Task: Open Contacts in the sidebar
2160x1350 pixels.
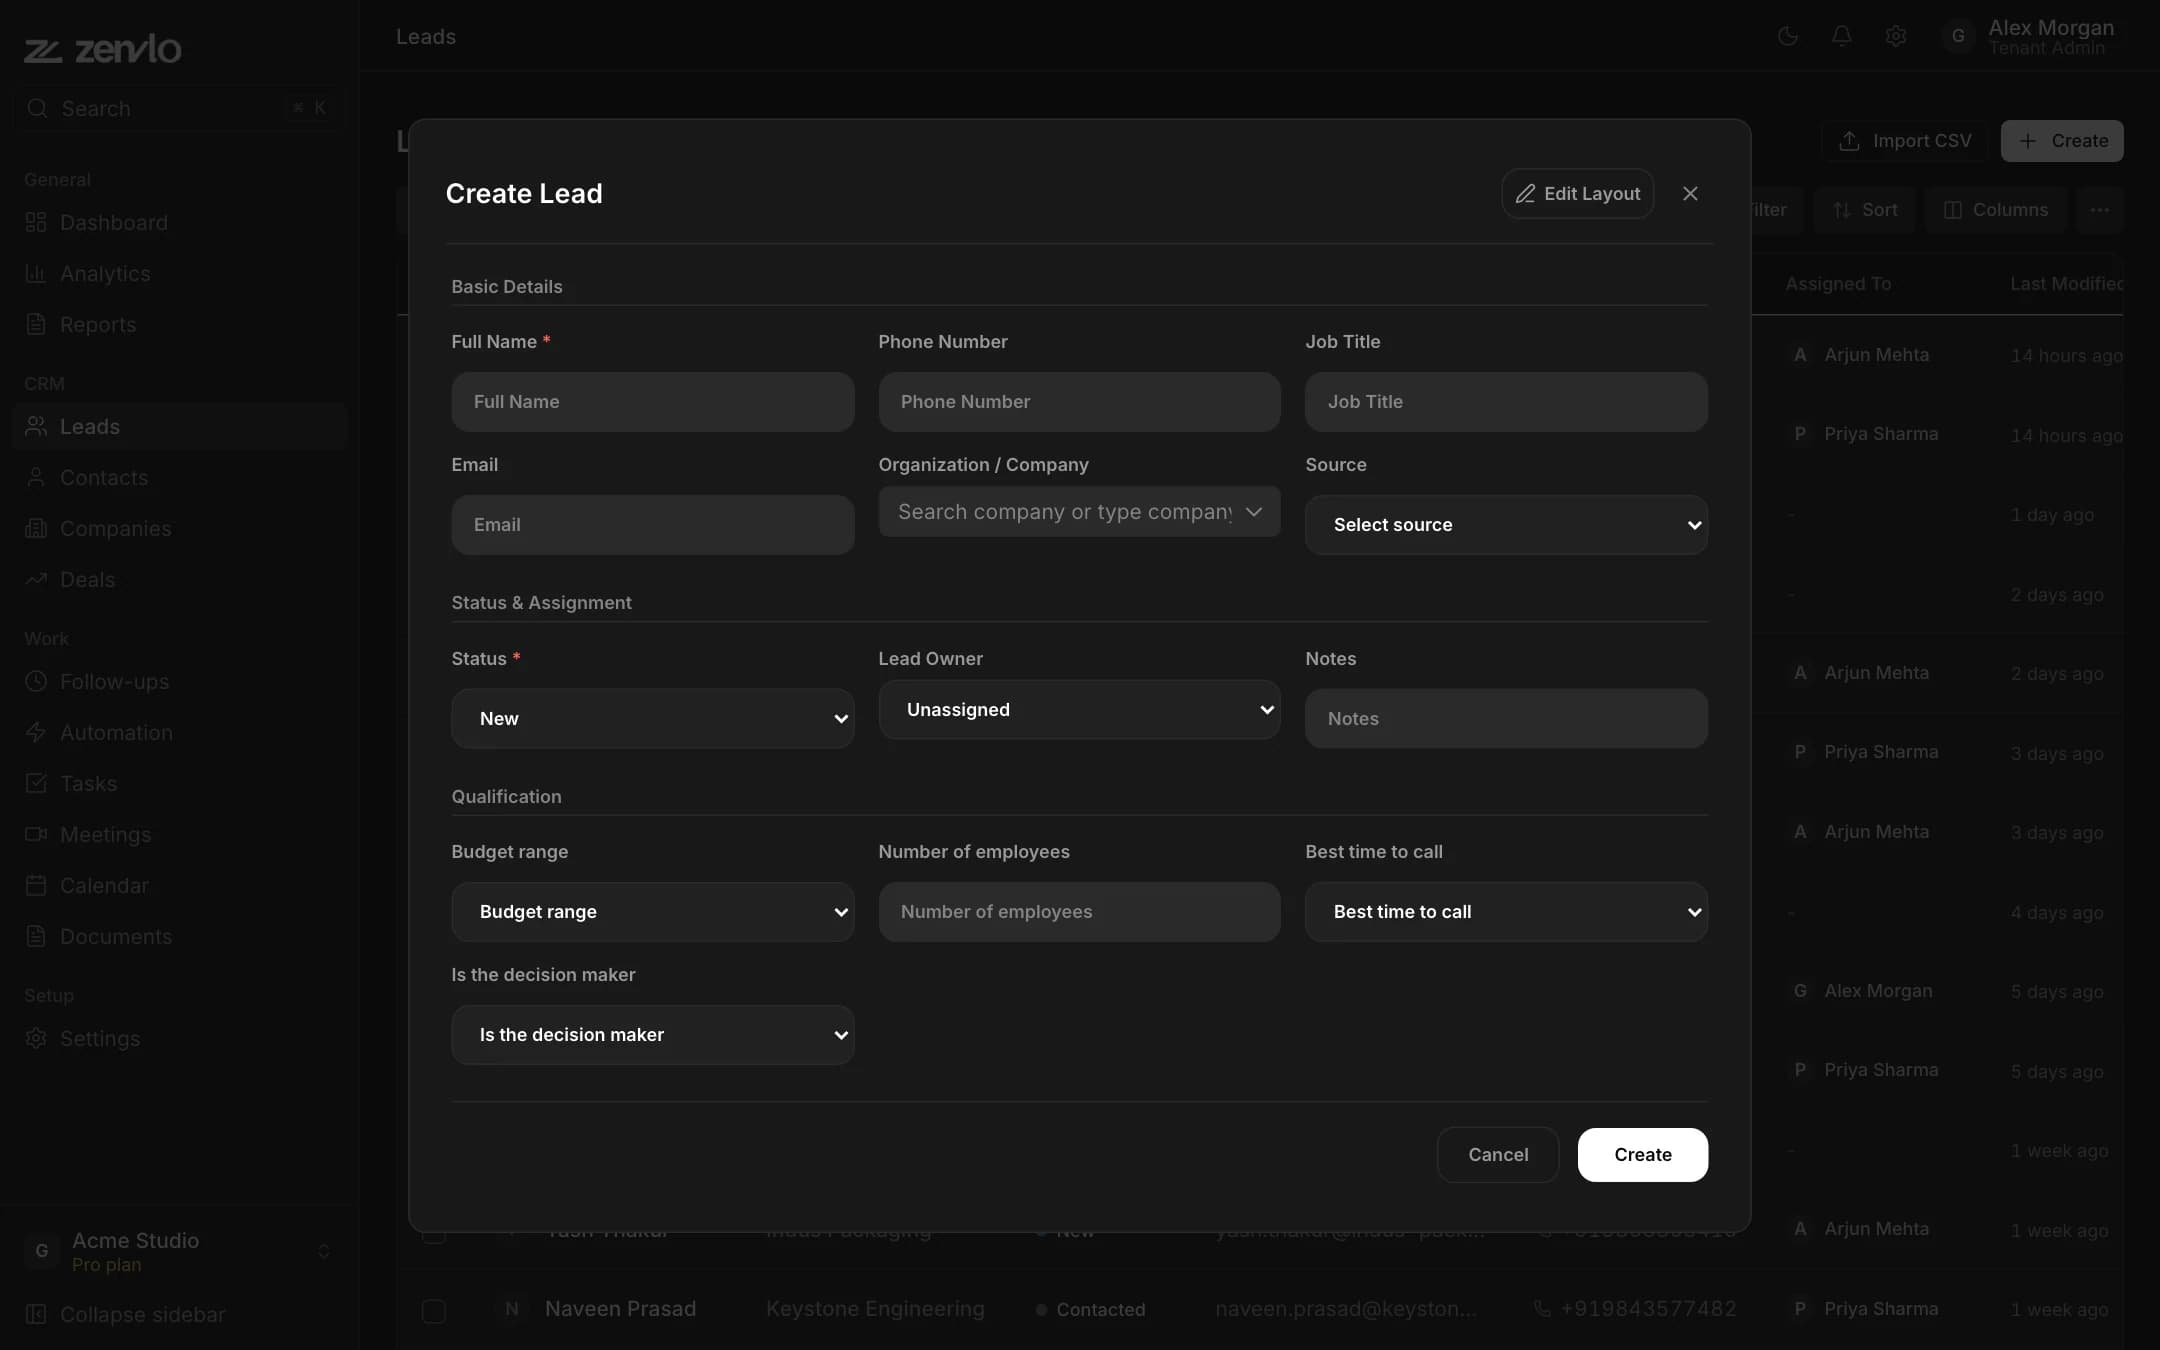Action: (x=180, y=477)
